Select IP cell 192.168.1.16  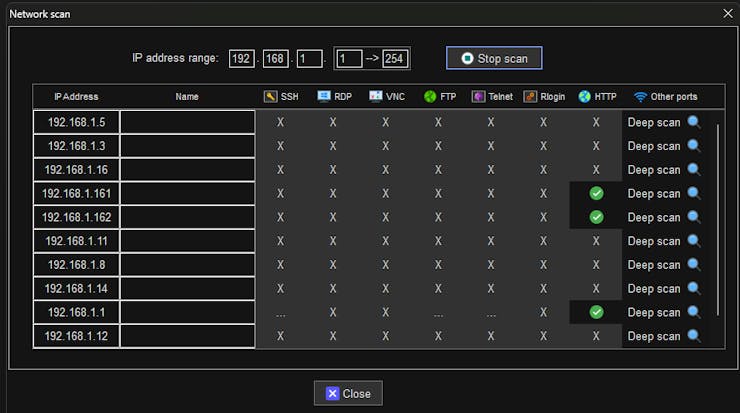76,169
